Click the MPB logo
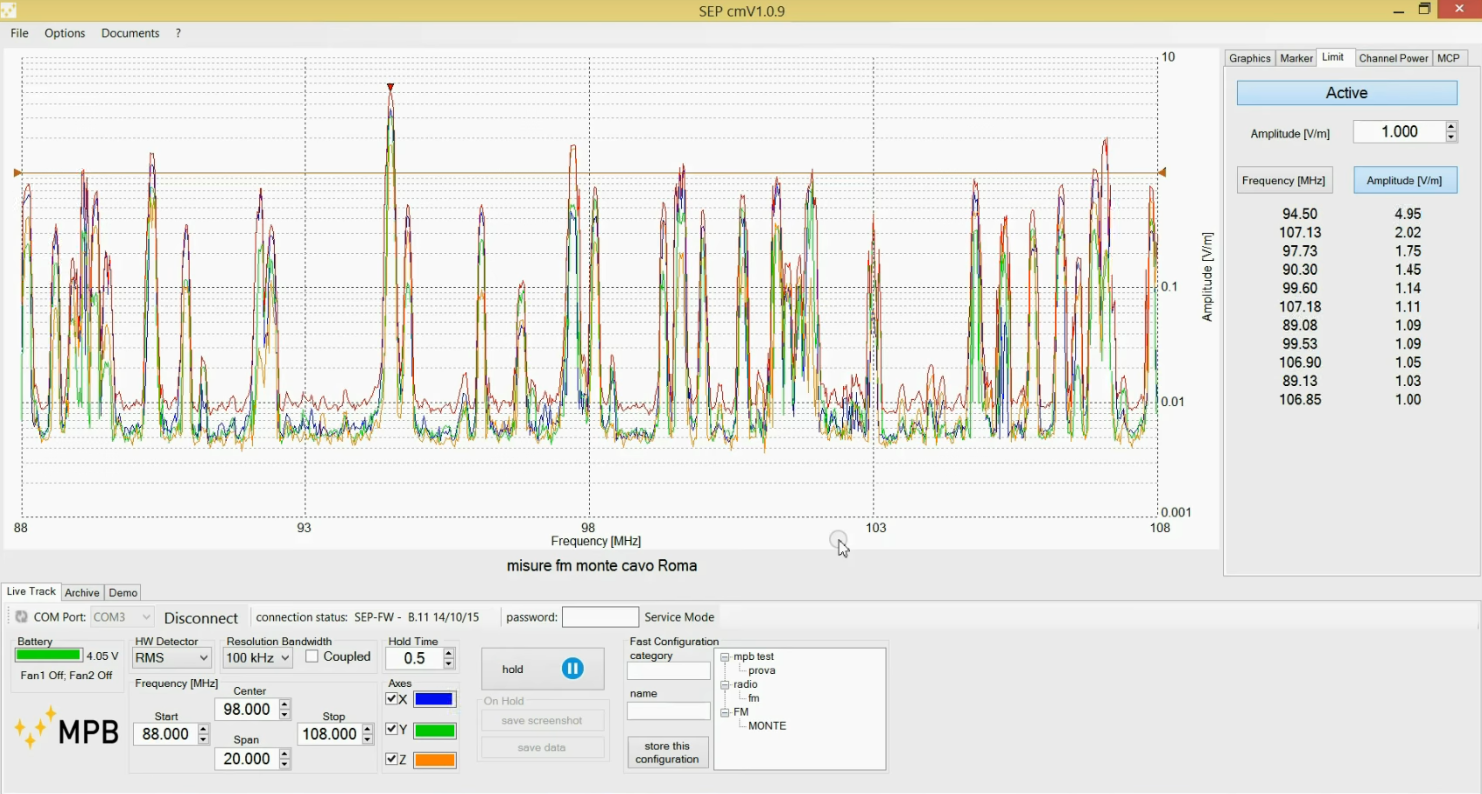This screenshot has height=794, width=1482. coord(67,730)
